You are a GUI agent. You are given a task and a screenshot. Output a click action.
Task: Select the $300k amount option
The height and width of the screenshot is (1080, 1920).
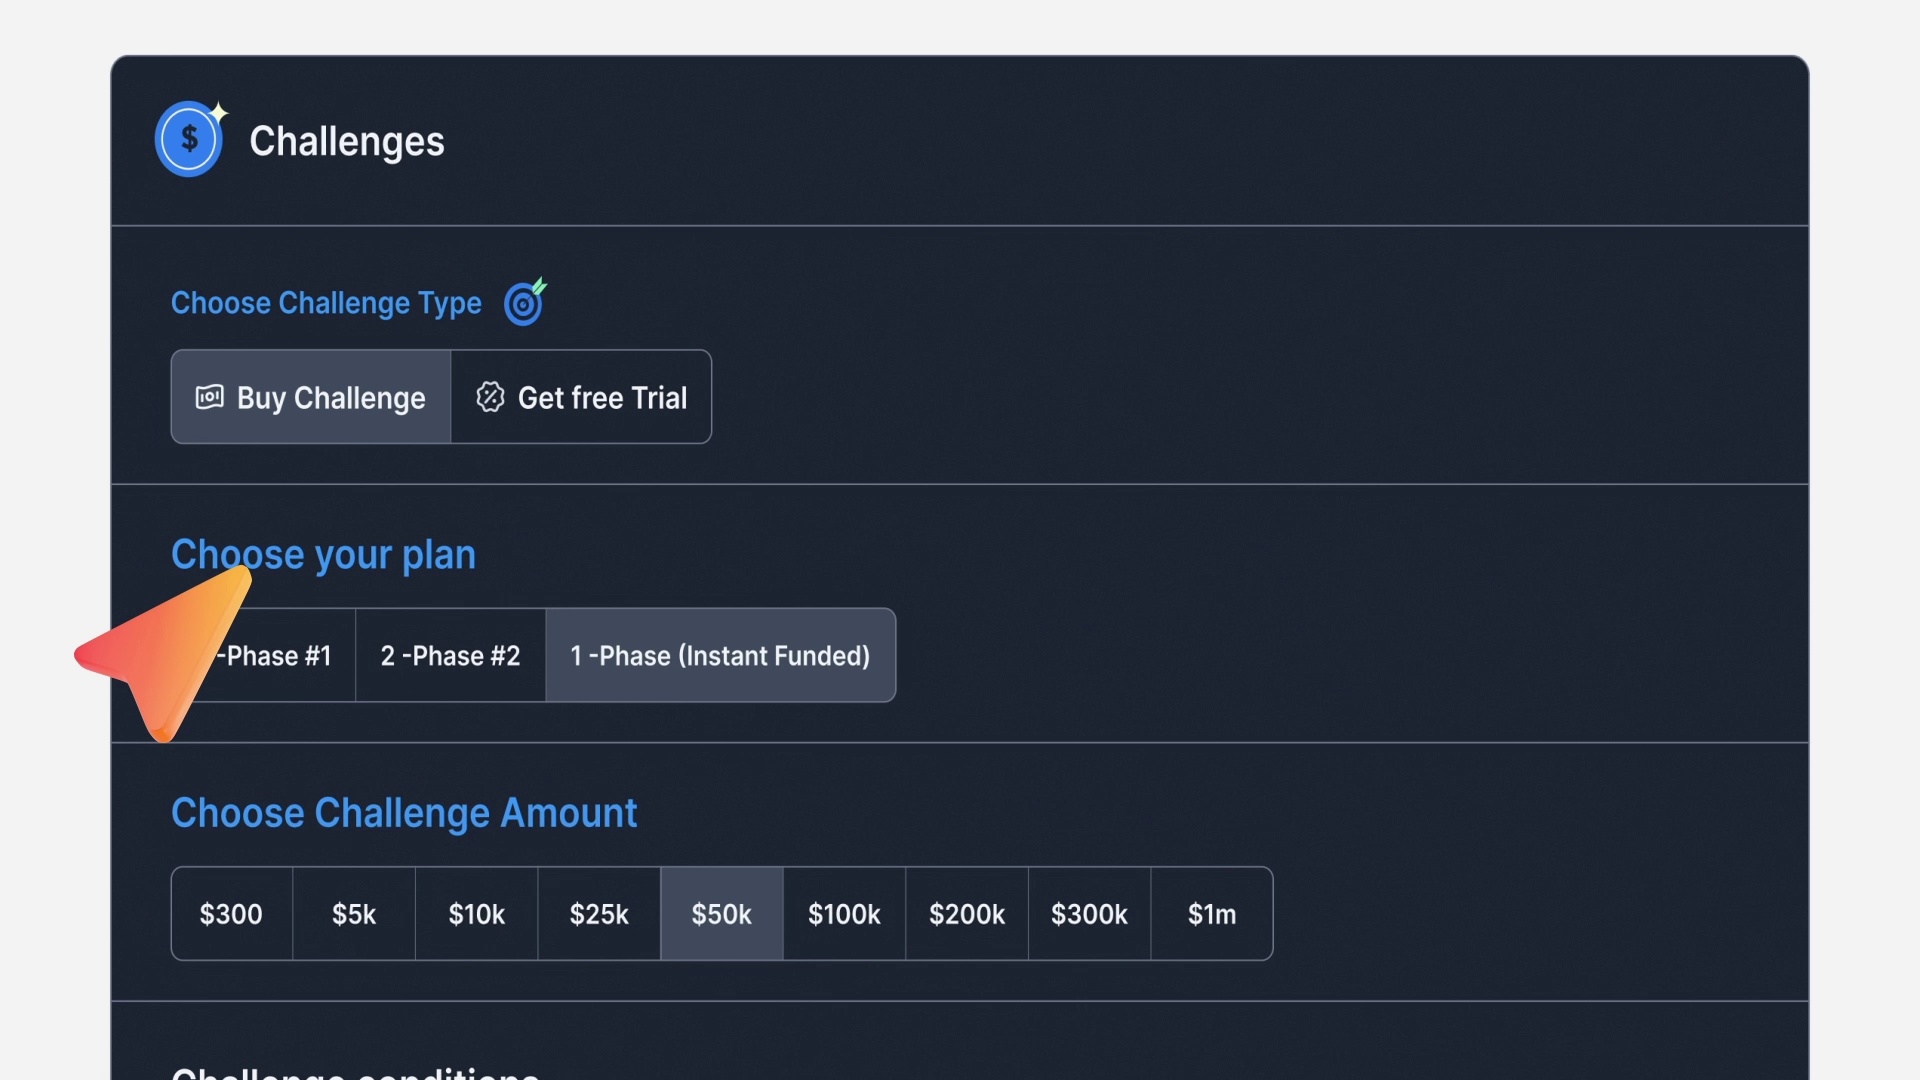point(1089,914)
